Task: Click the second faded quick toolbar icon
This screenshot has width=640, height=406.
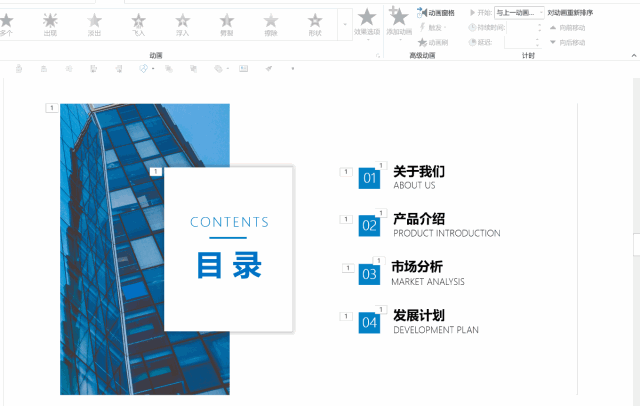Action: 44,69
